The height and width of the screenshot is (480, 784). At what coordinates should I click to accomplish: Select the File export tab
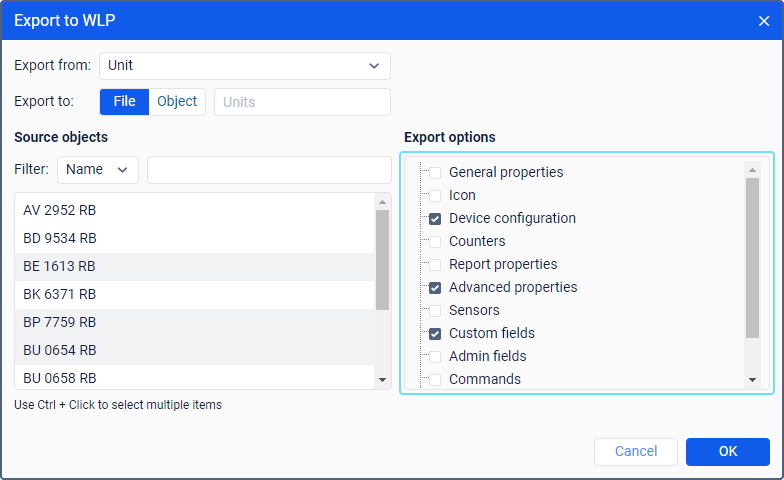[x=124, y=102]
